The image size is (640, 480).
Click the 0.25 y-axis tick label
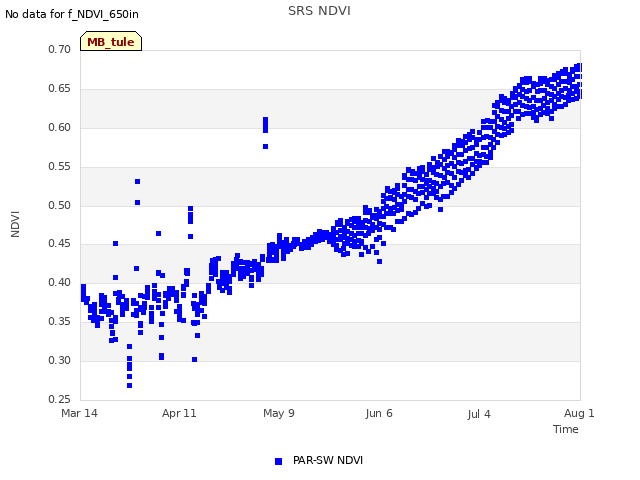[60, 399]
